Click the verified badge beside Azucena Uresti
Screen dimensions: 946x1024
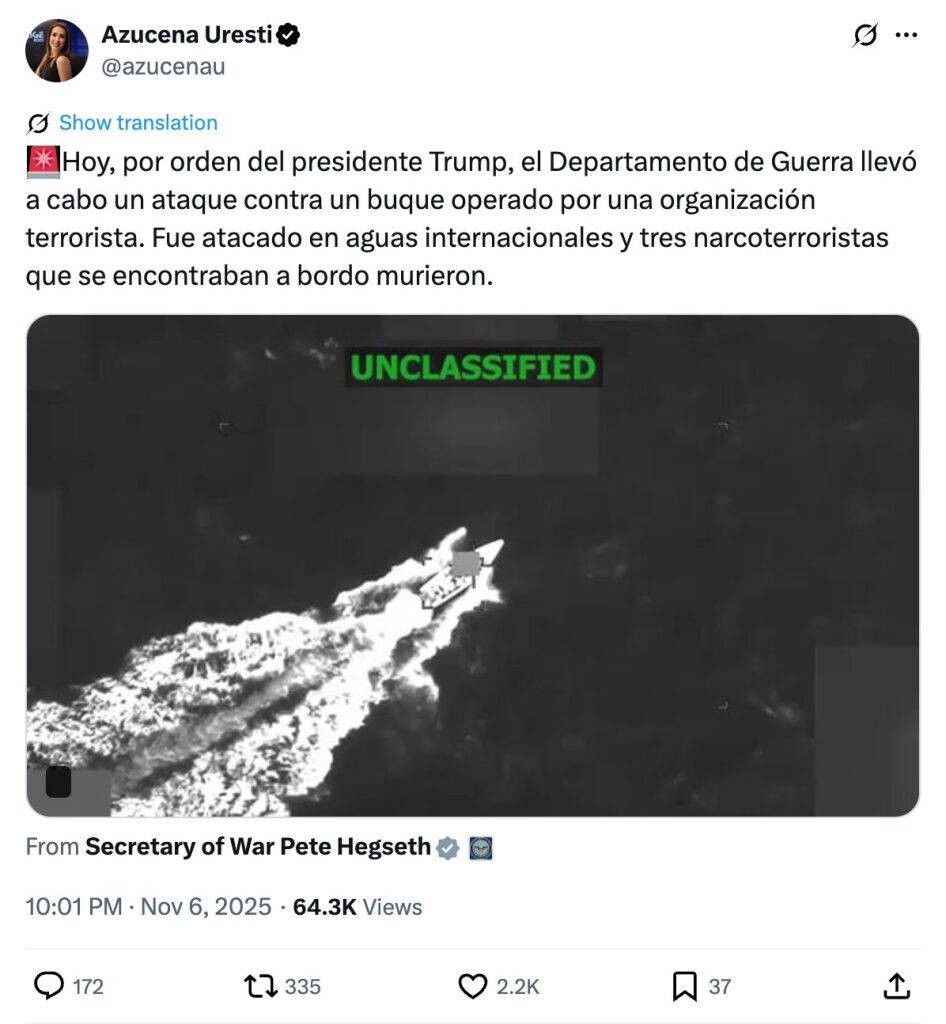(x=288, y=35)
